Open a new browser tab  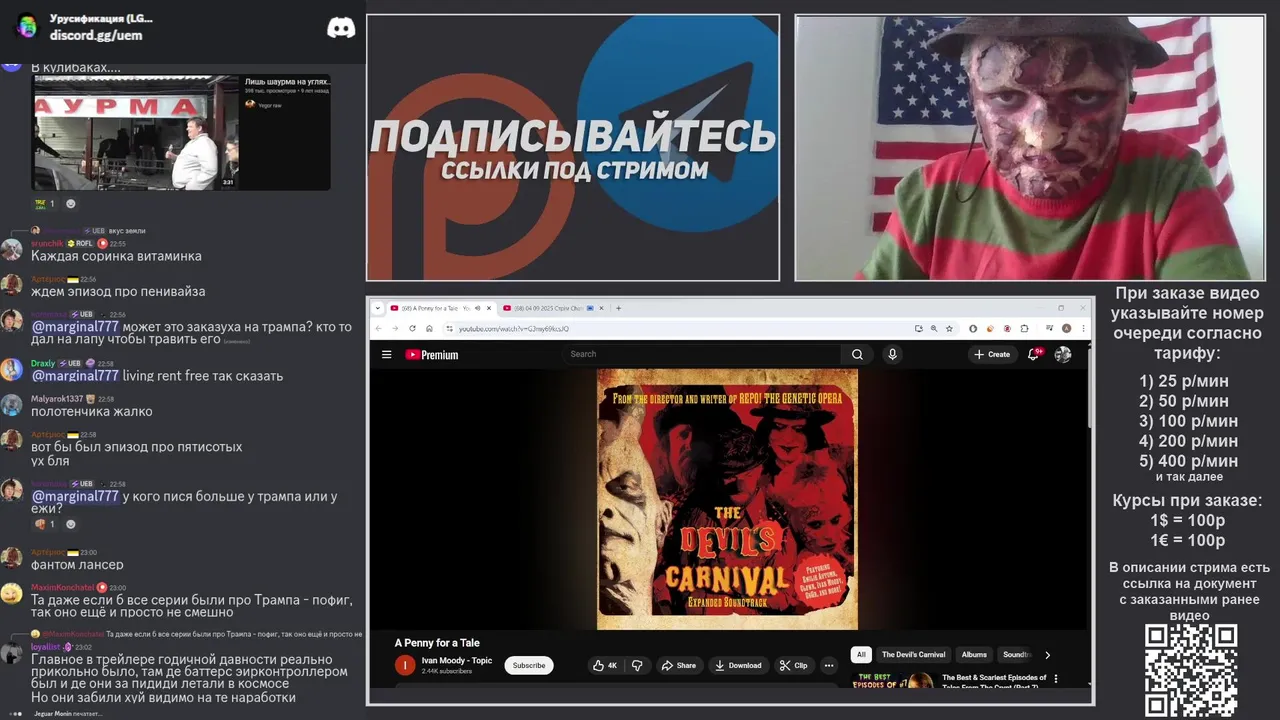pos(618,308)
